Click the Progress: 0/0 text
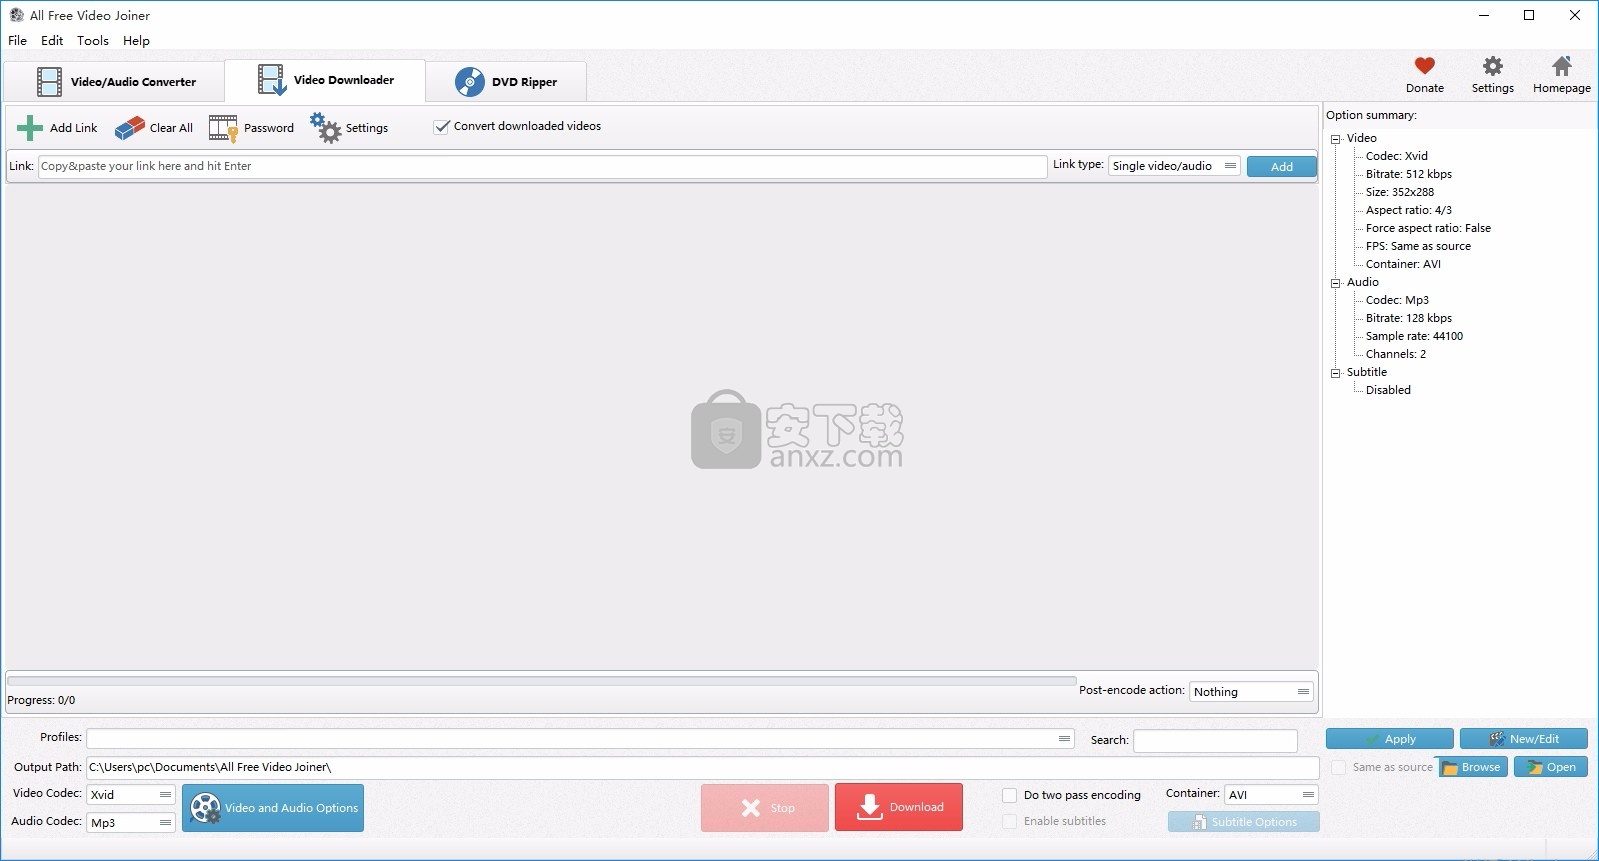 (42, 700)
